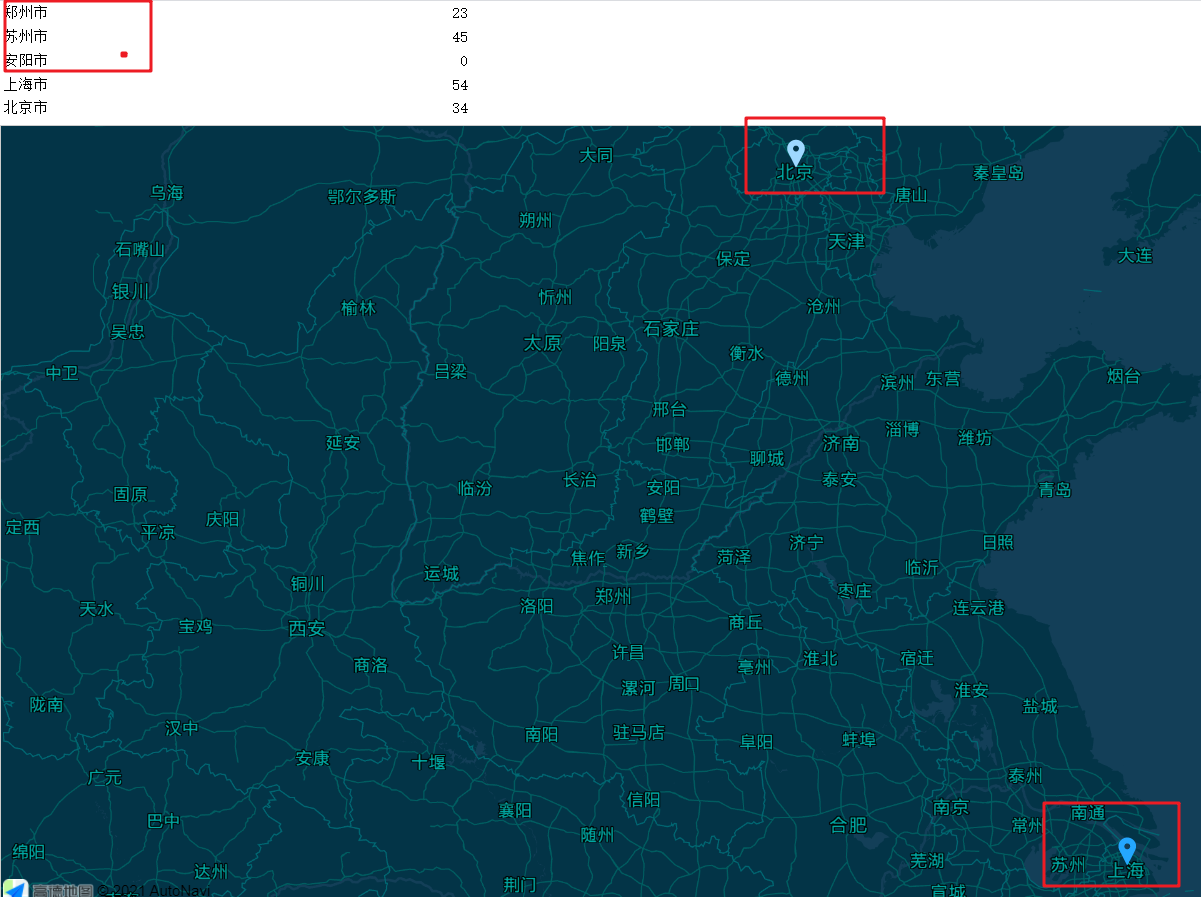Click the 绵阳 label on the map

tap(29, 851)
